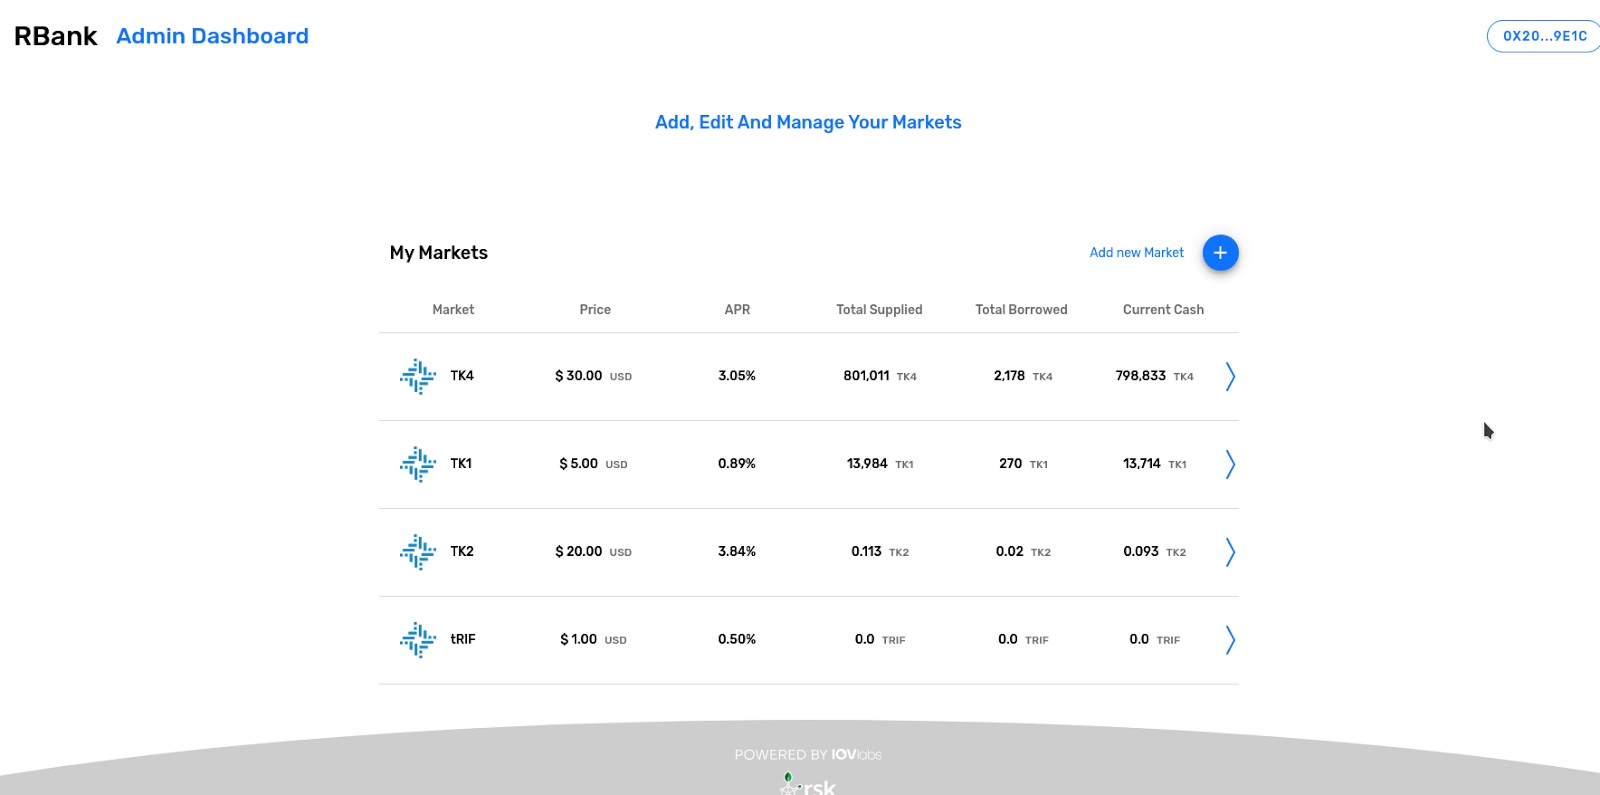Click the RSK logo in footer
Screen dimensions: 1600x795
point(808,784)
